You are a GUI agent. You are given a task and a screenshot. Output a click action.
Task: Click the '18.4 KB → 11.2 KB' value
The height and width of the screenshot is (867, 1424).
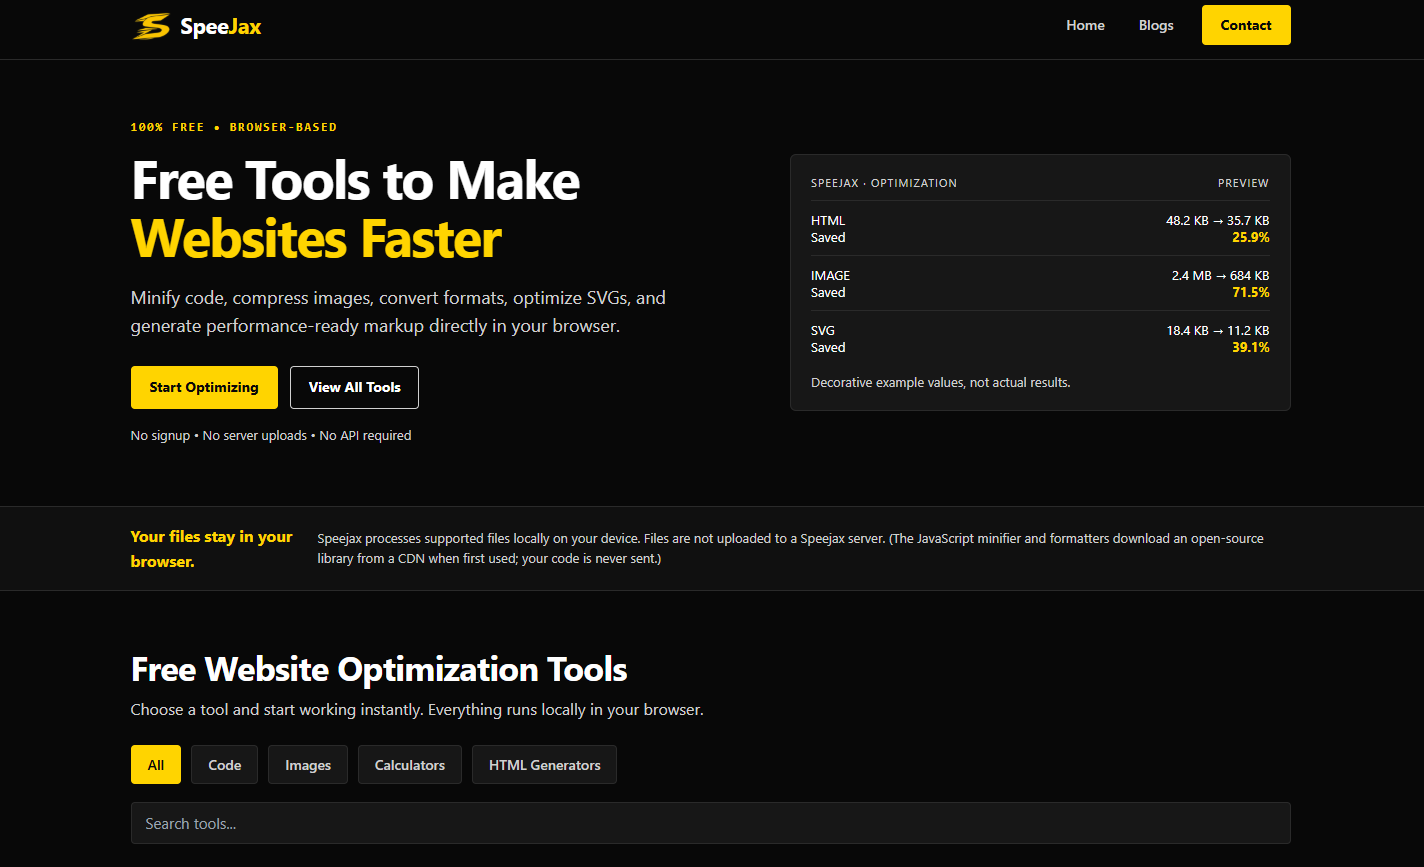tap(1218, 330)
